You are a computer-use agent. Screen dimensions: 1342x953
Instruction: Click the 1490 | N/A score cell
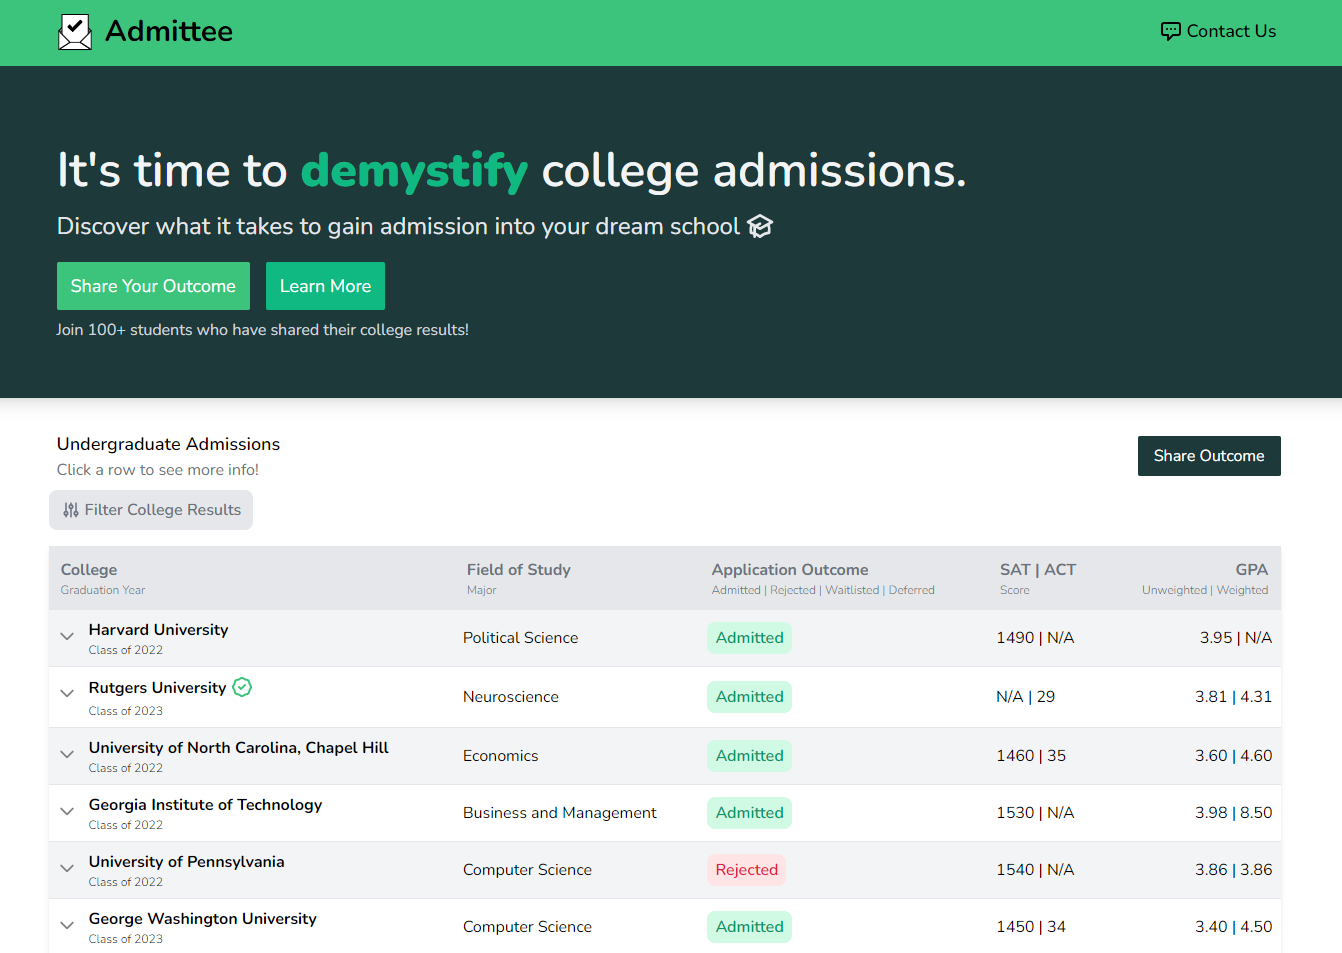1035,638
